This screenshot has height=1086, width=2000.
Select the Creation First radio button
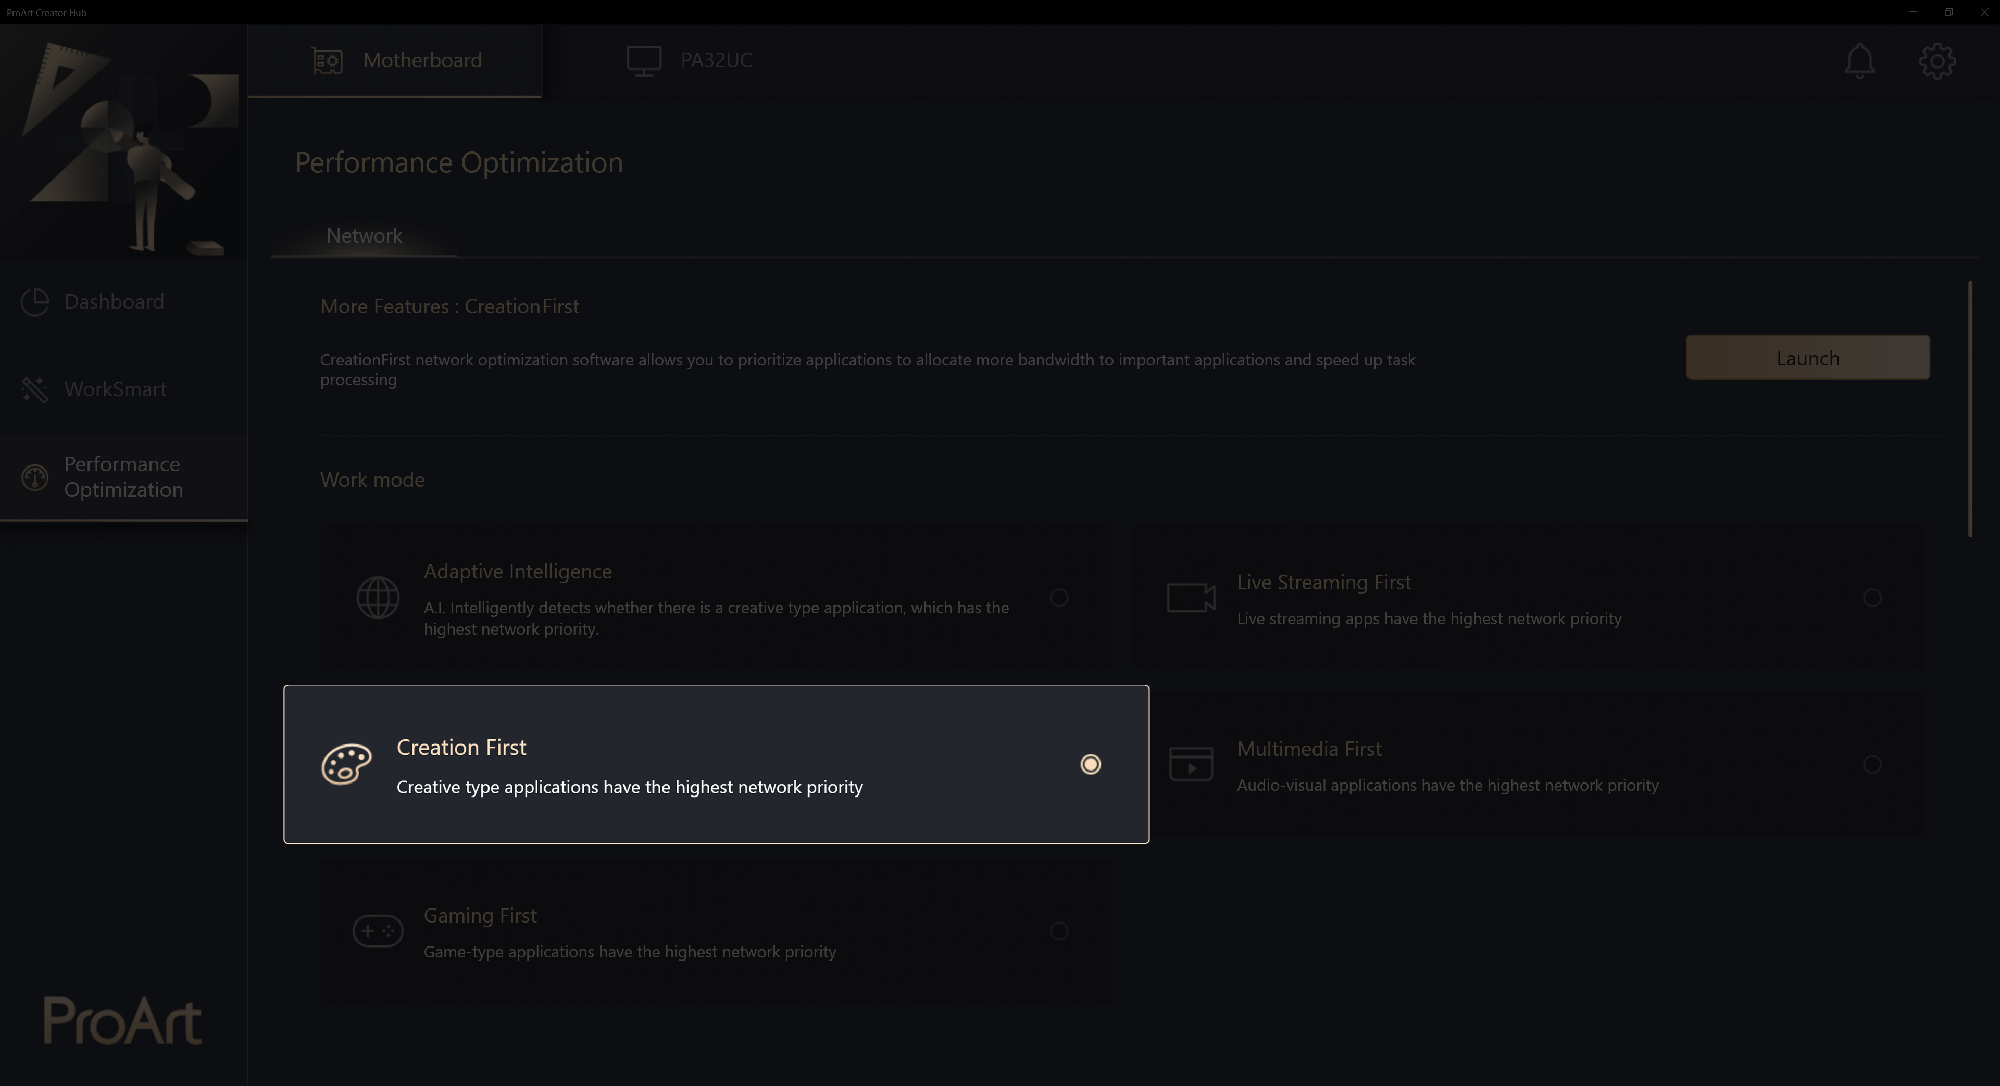[1090, 764]
